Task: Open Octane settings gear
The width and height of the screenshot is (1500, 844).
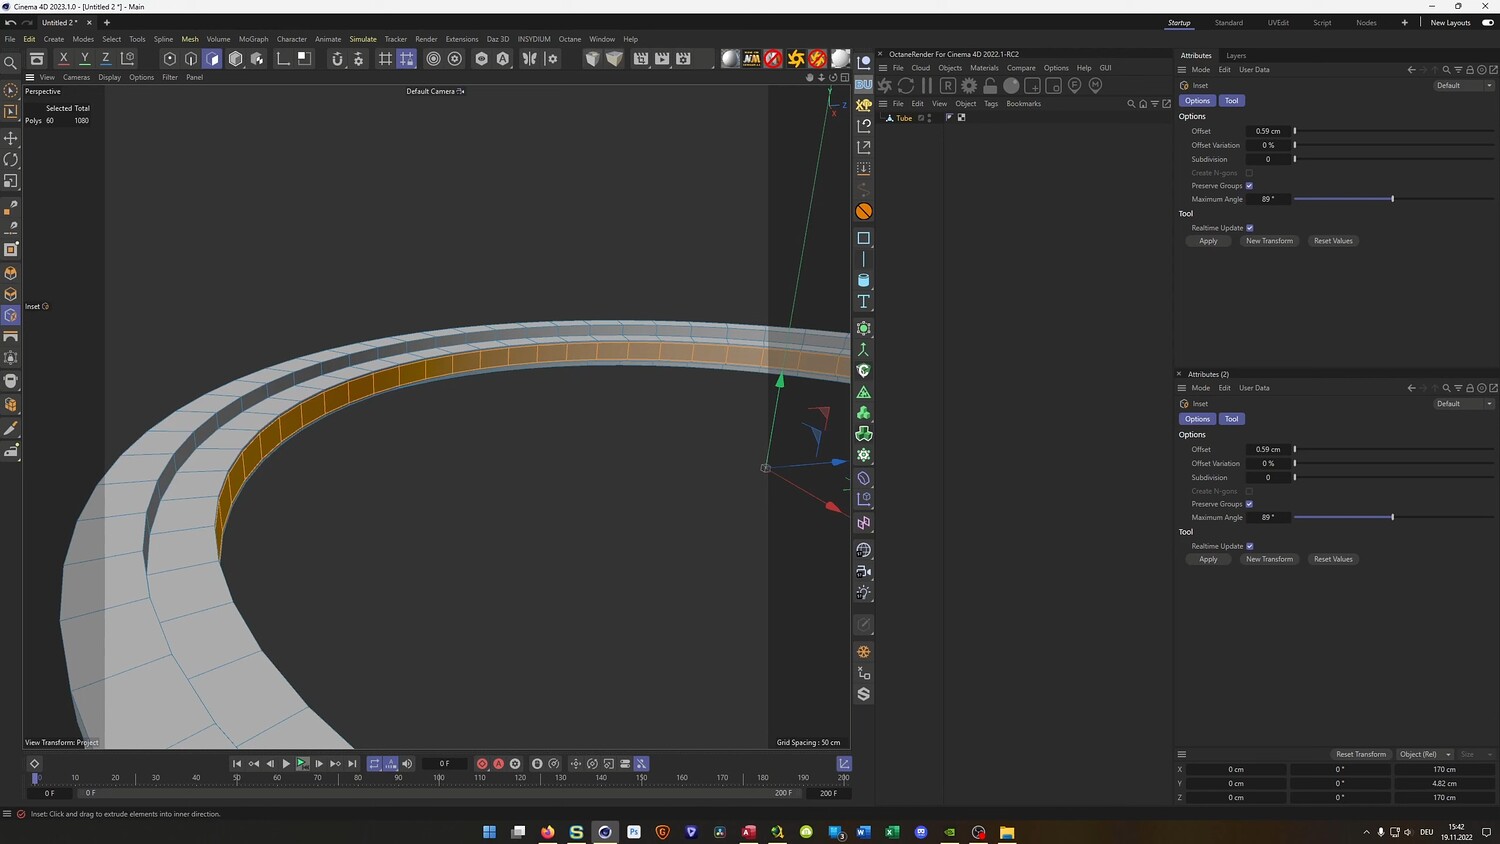Action: tap(969, 86)
